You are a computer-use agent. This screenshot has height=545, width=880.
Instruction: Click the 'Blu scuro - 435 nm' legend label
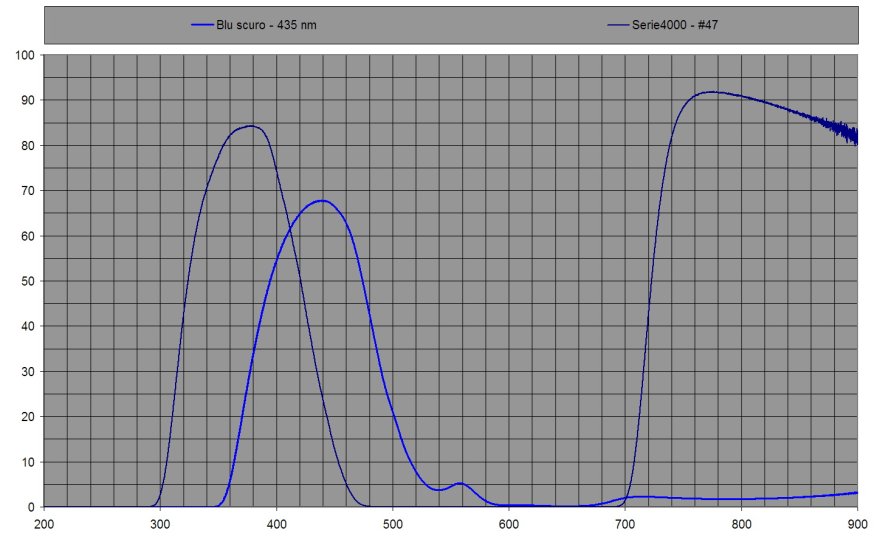click(x=266, y=24)
